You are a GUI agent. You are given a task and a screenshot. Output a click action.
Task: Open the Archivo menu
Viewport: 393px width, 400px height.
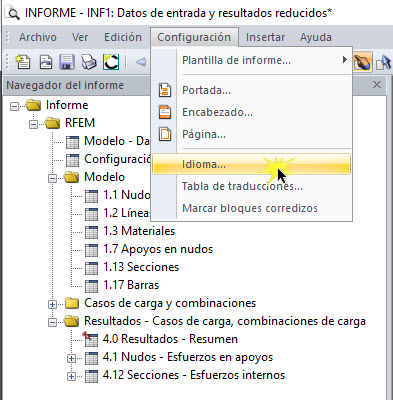point(38,37)
